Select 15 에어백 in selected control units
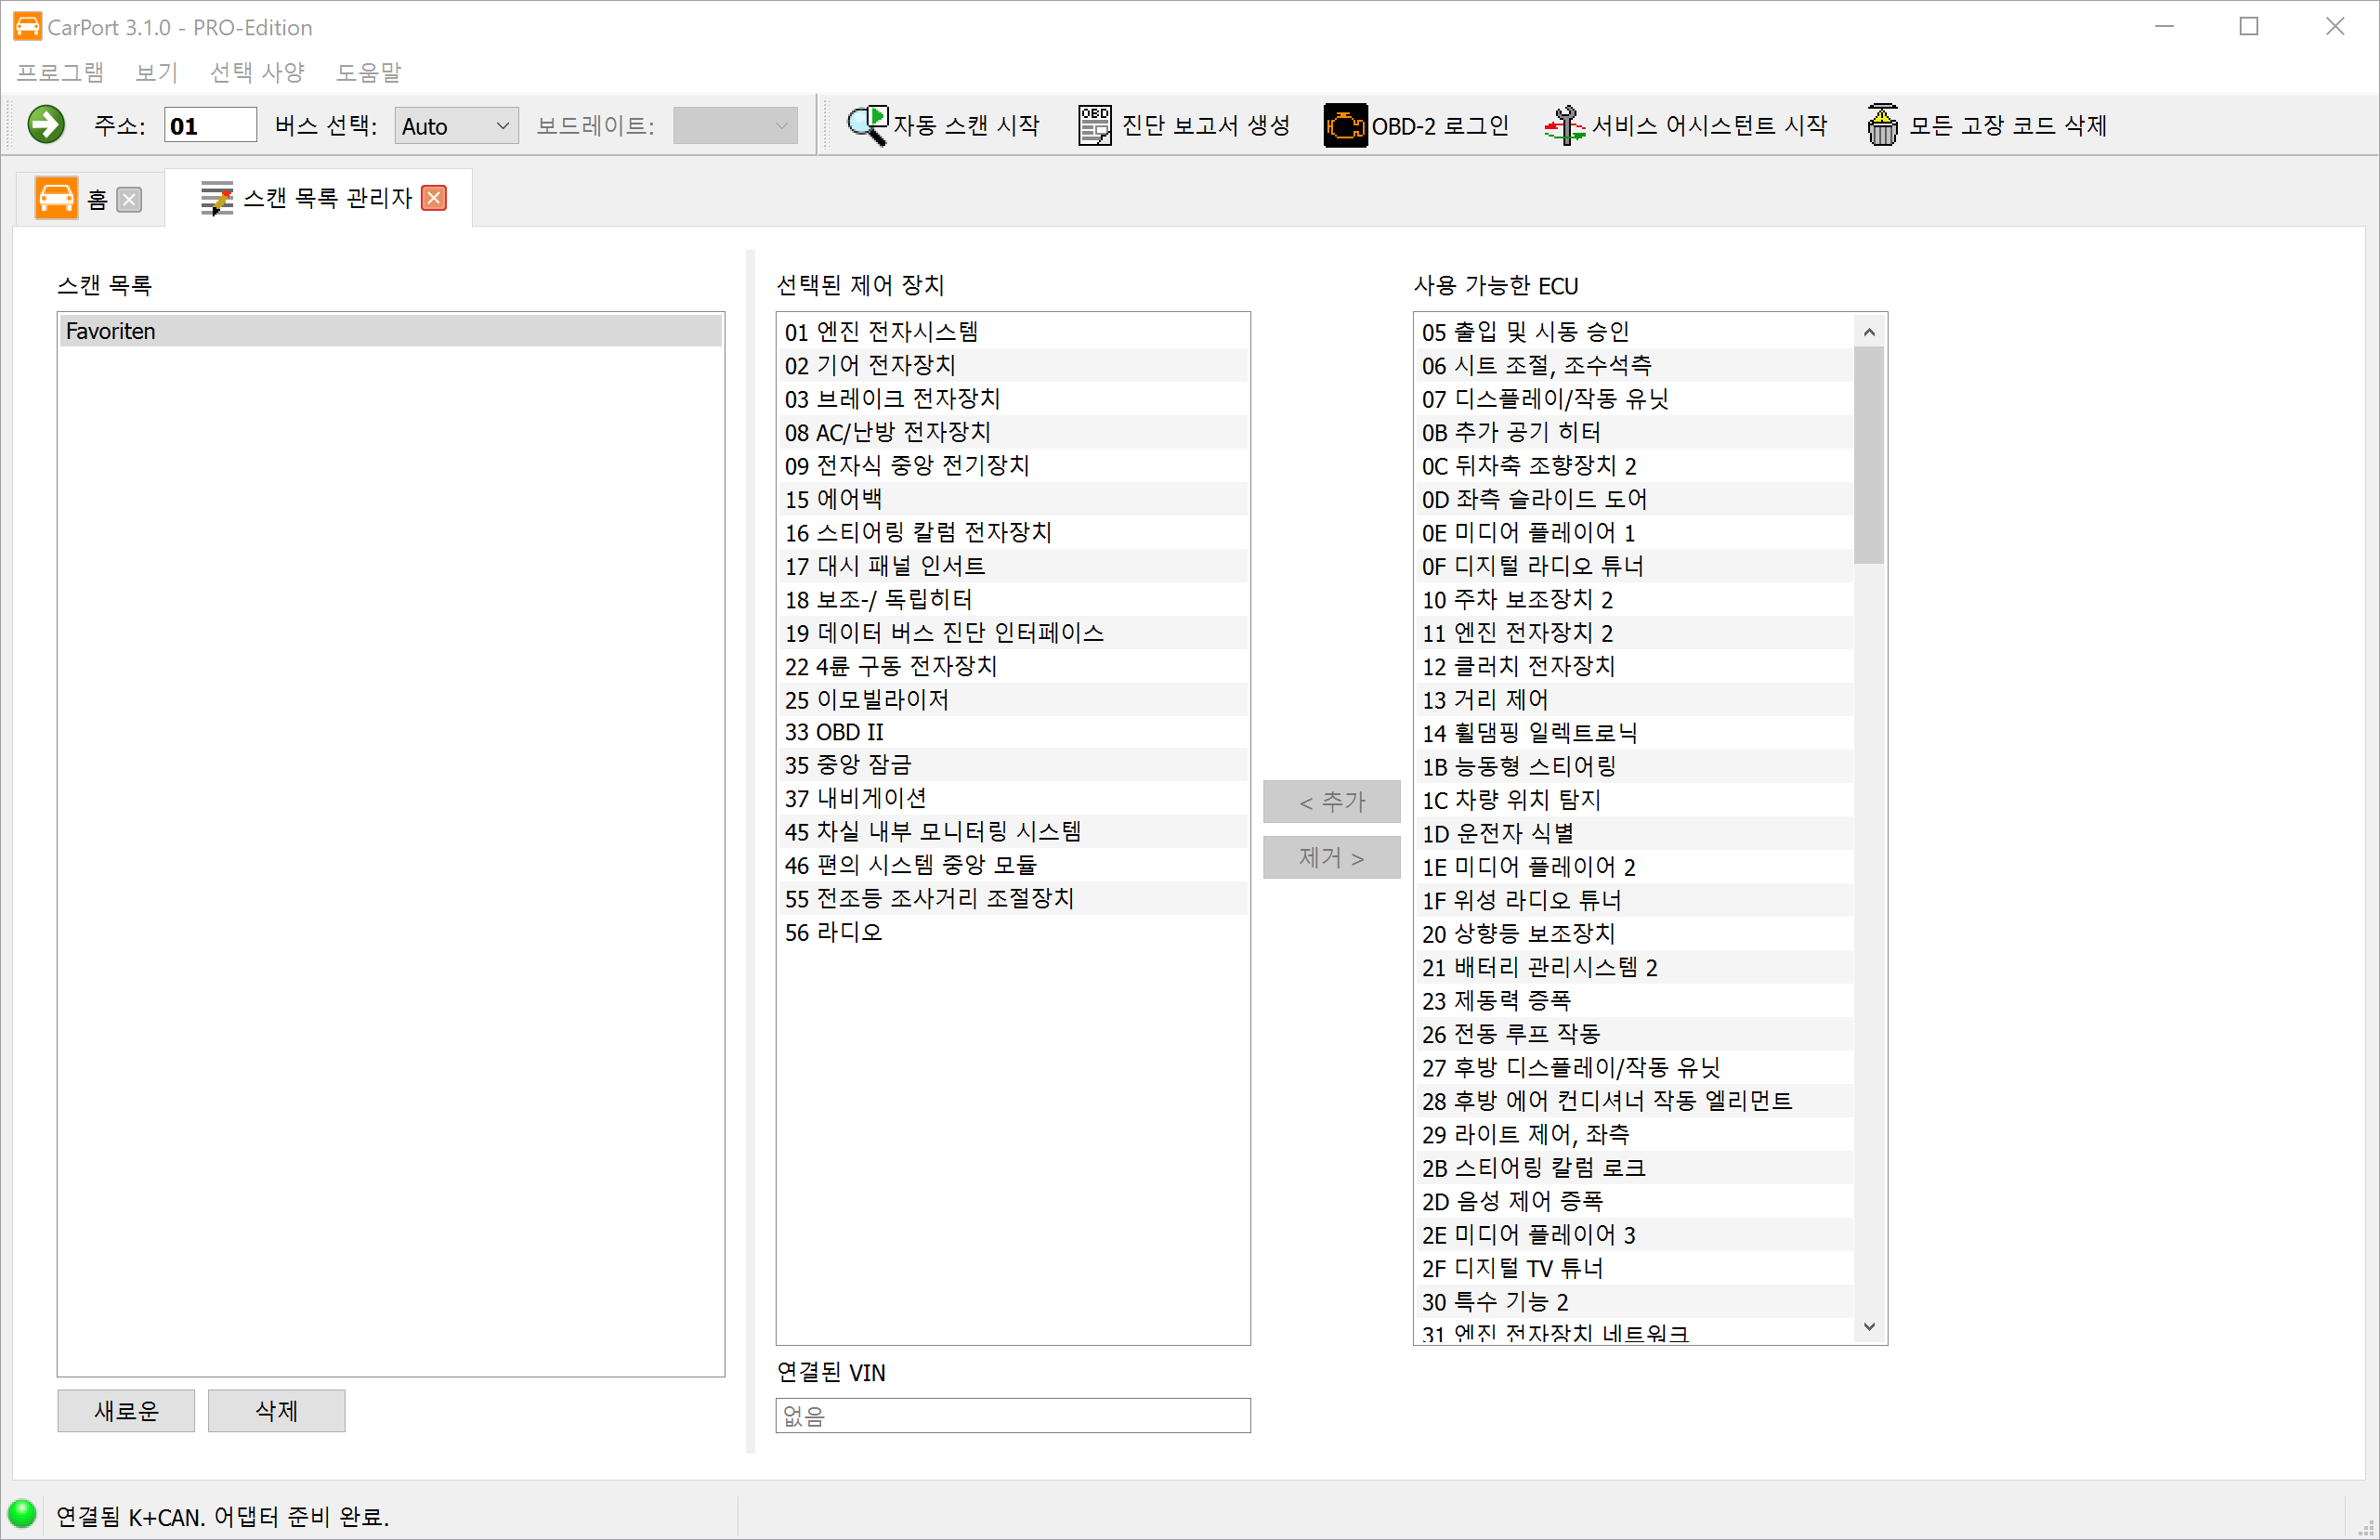The width and height of the screenshot is (2380, 1540). [x=834, y=499]
